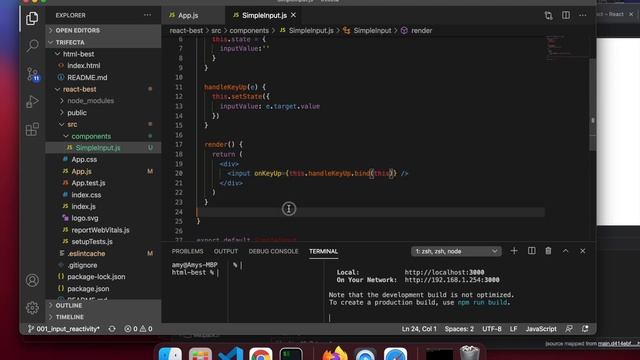Viewport: 640px width, 360px height.
Task: Open Google Chrome in the dock
Action: [x=261, y=354]
